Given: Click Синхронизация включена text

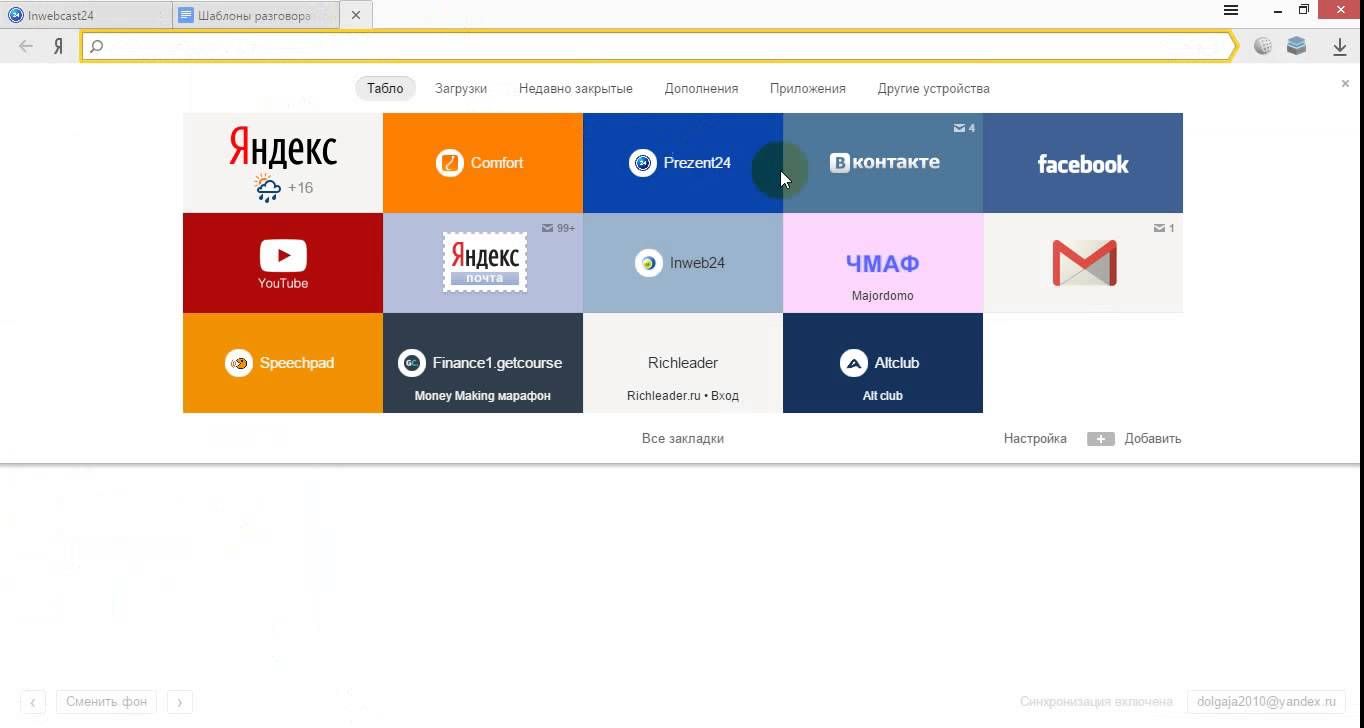Looking at the screenshot, I should pos(1096,702).
